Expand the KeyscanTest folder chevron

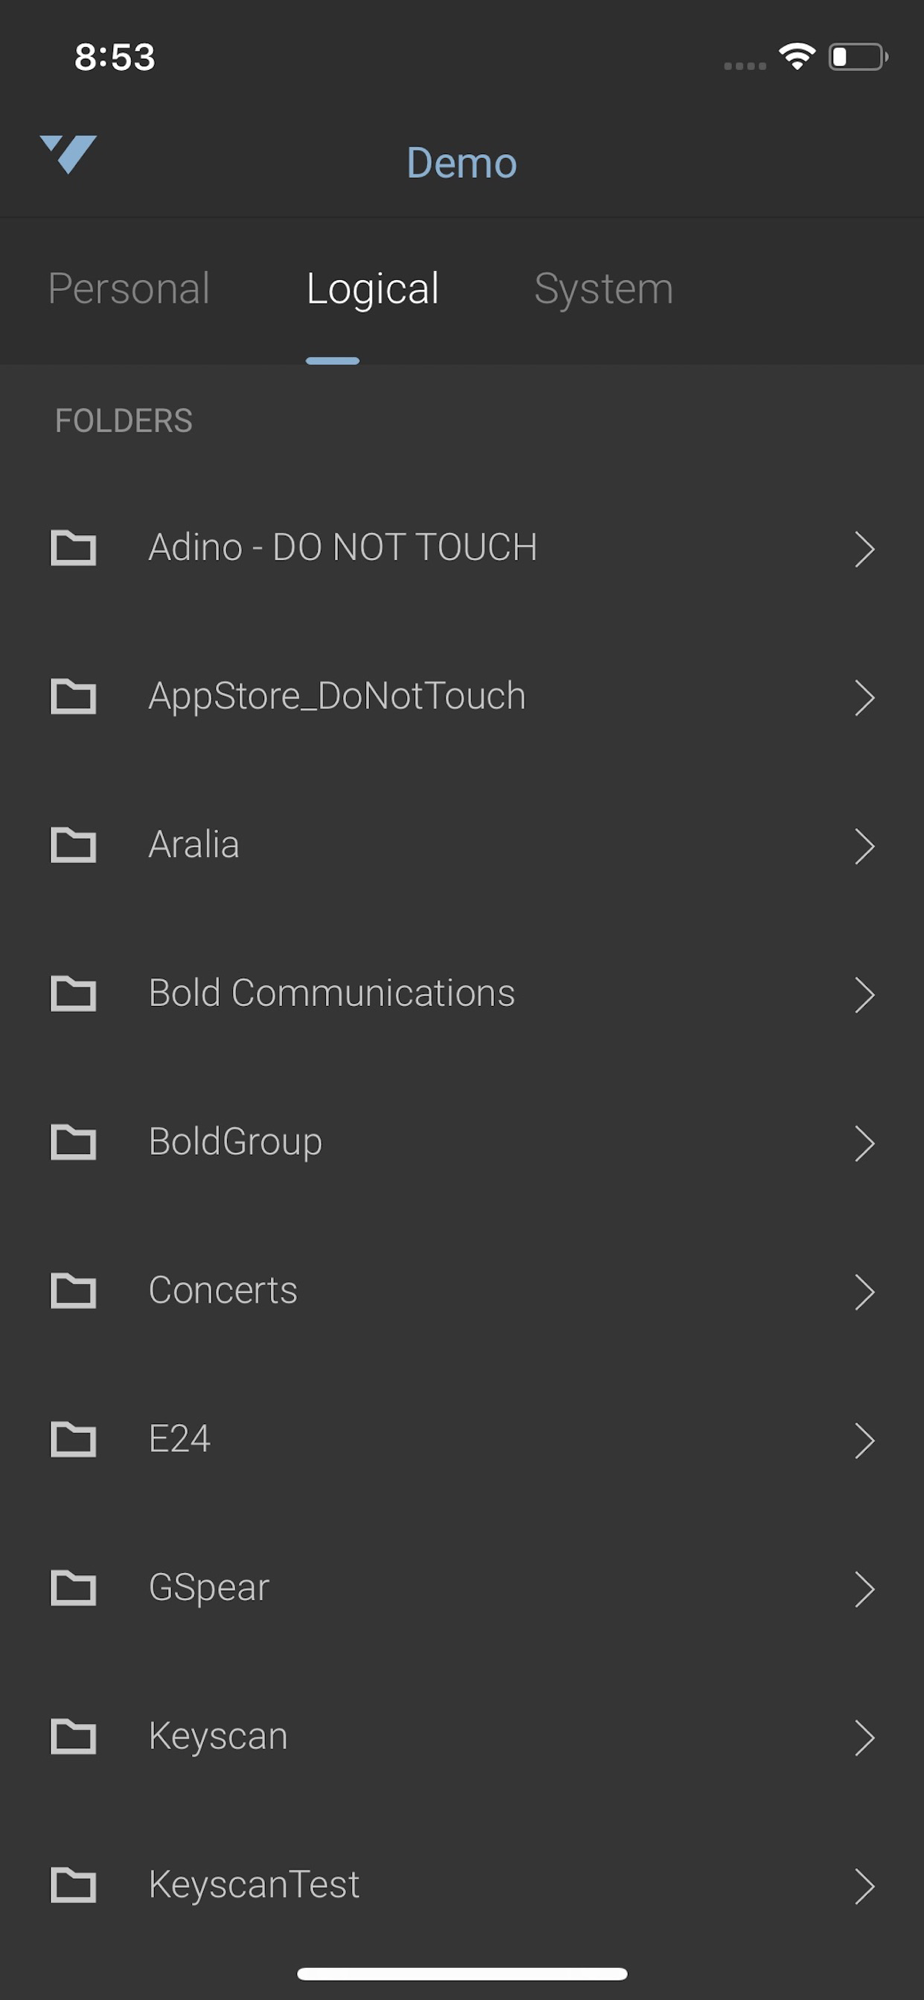[864, 1887]
